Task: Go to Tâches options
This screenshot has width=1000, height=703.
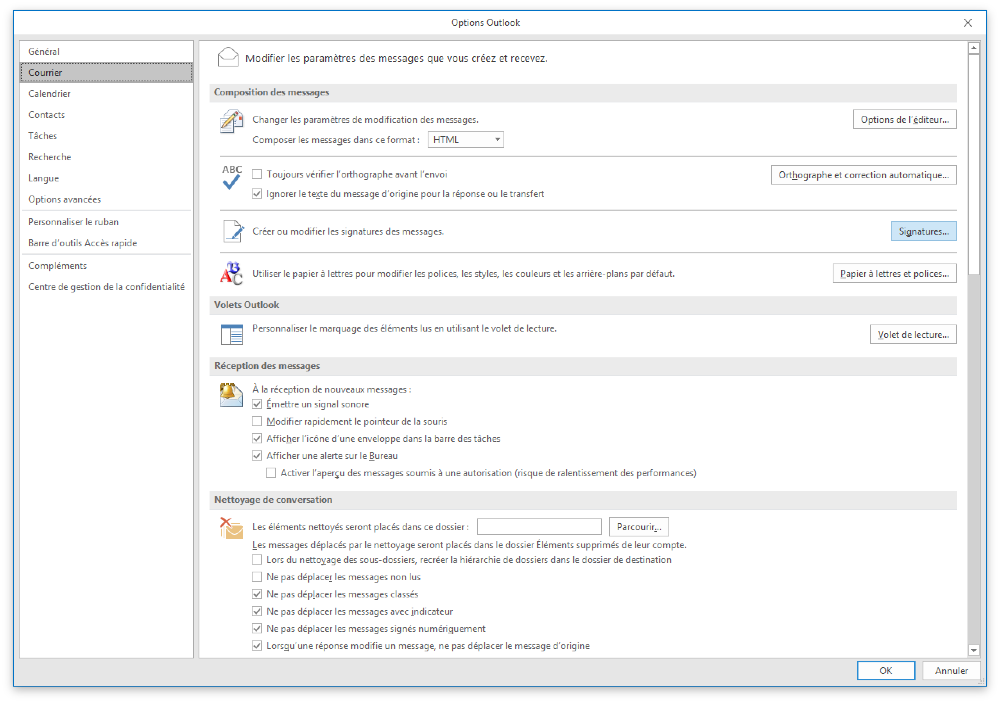Action: click(107, 136)
